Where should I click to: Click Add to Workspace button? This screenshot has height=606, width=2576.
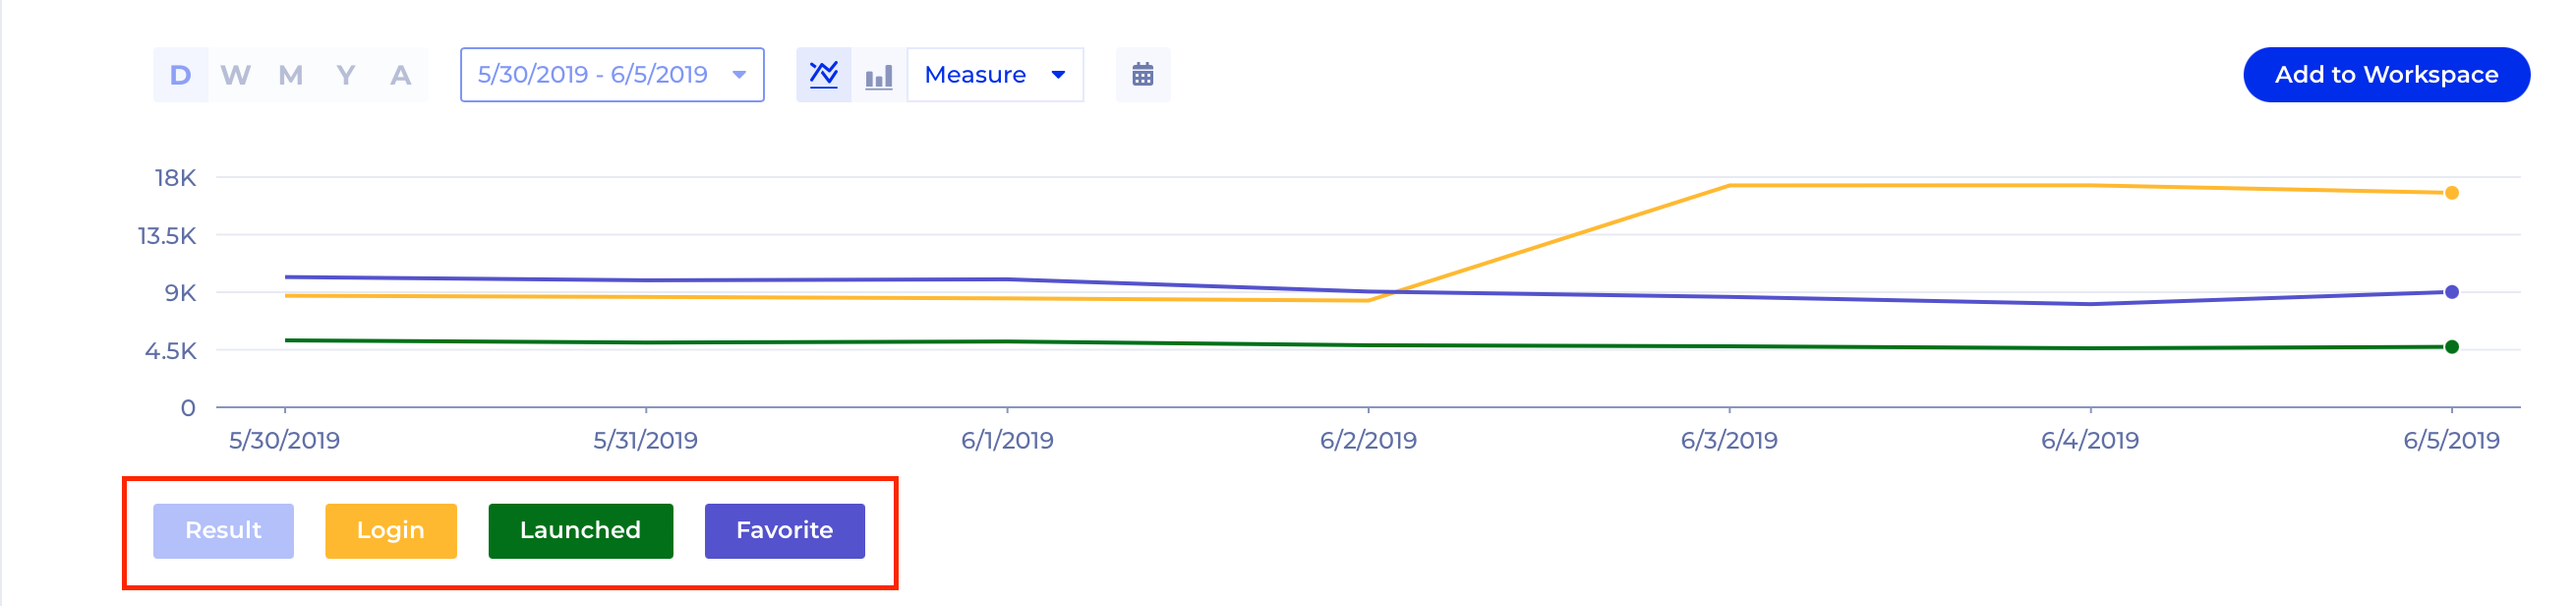[2386, 75]
